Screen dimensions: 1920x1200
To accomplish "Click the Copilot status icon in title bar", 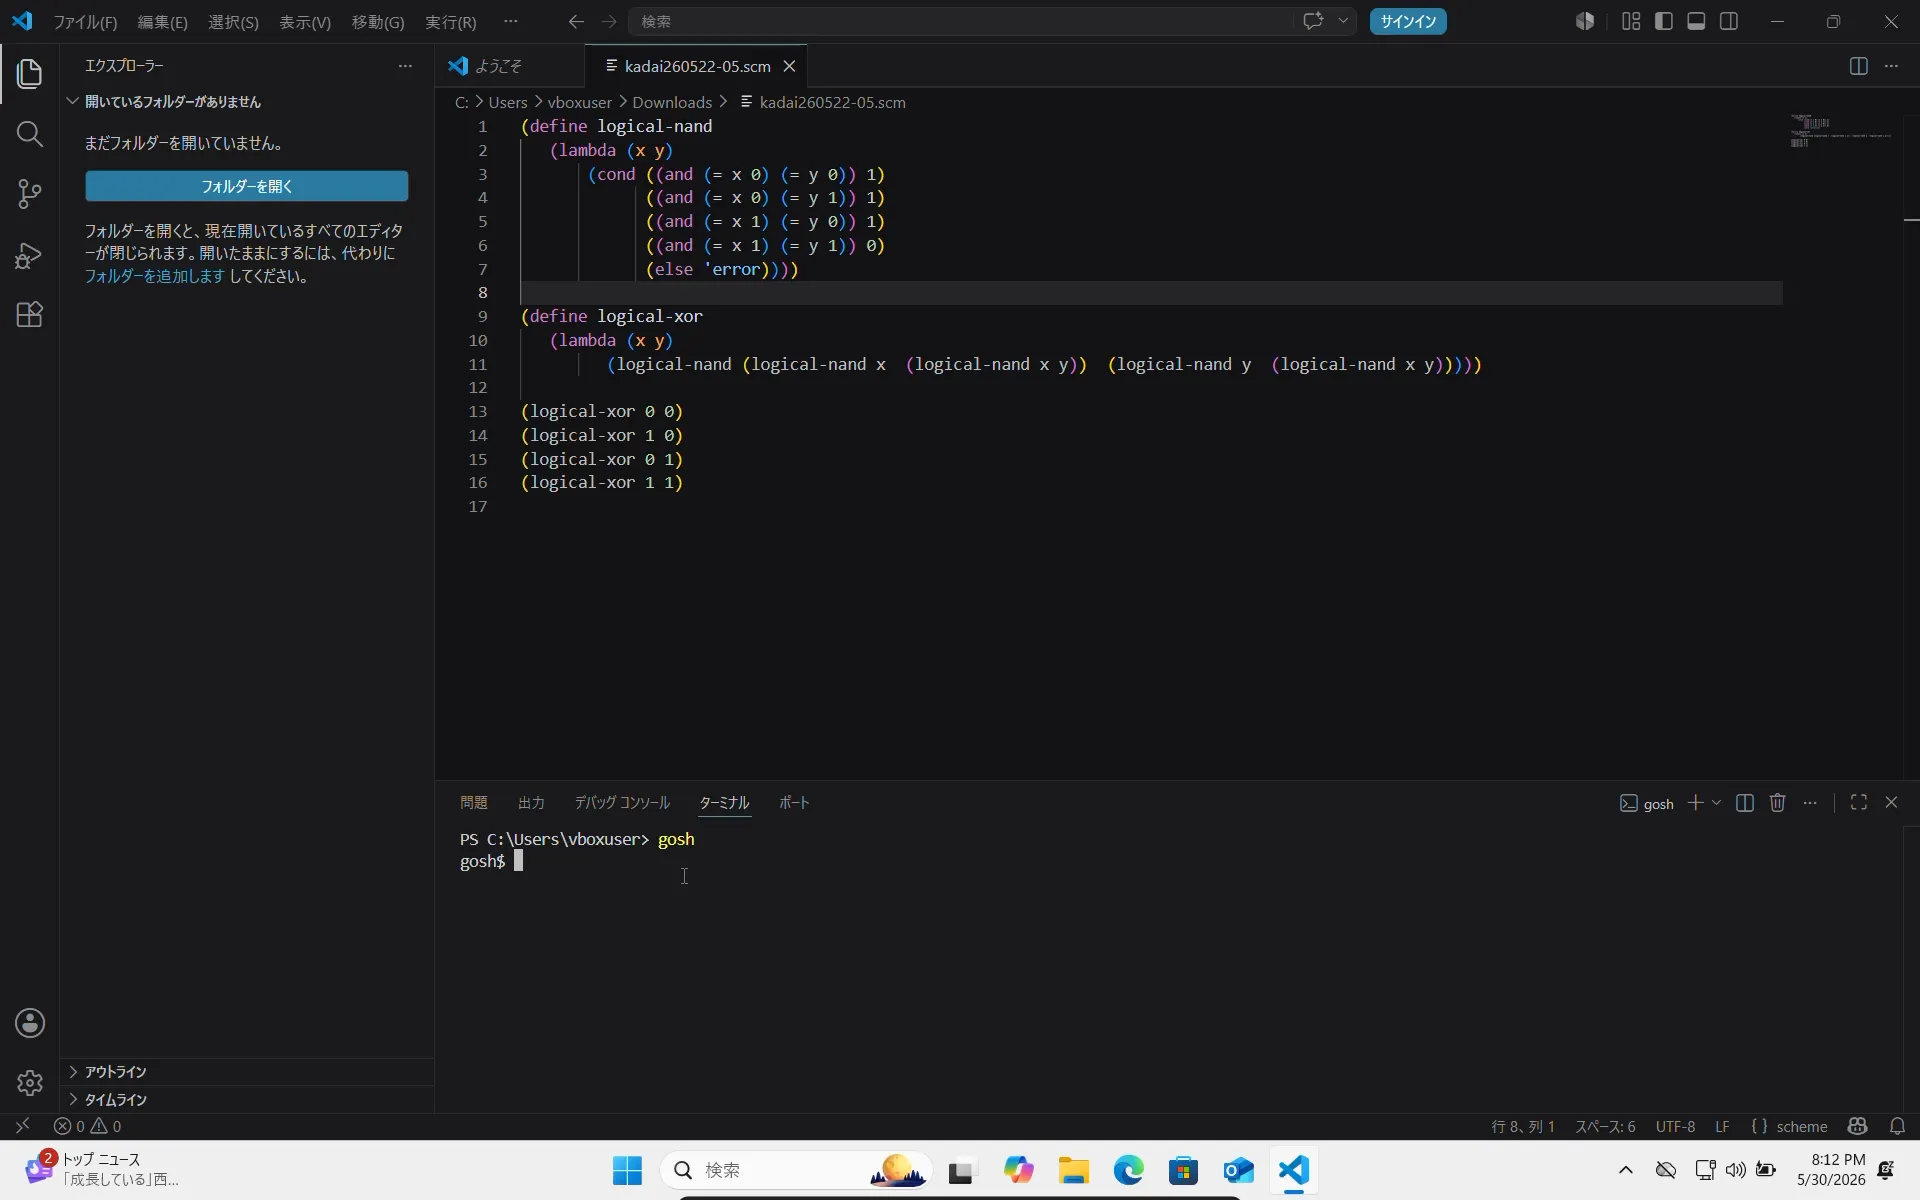I will pos(1585,21).
